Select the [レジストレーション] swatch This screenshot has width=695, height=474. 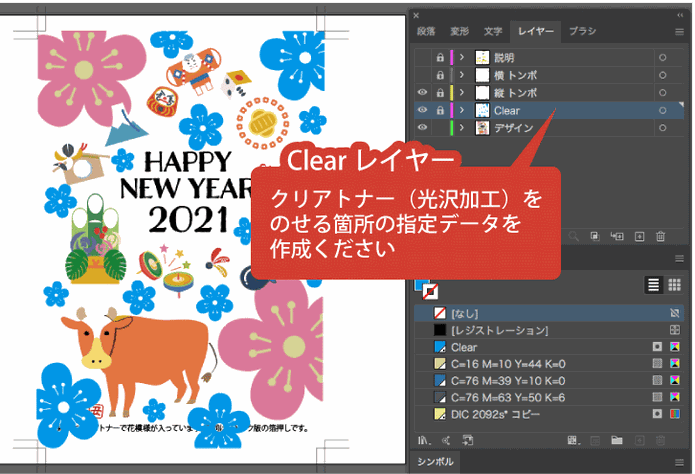point(549,330)
